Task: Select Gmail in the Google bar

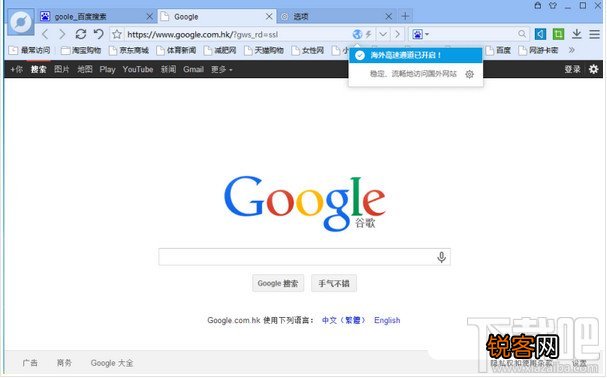Action: pos(193,69)
